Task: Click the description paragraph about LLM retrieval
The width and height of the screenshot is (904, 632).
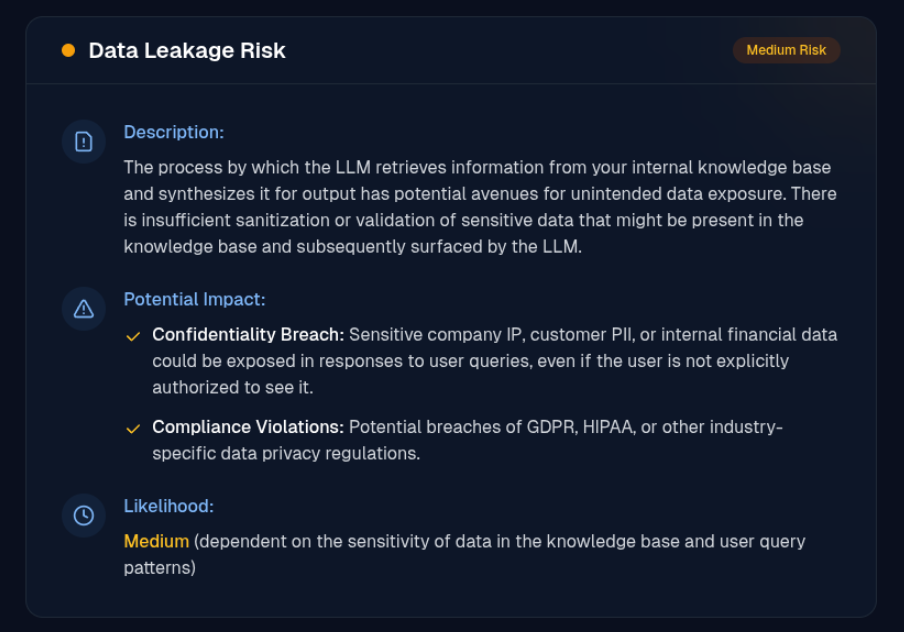Action: (x=480, y=207)
